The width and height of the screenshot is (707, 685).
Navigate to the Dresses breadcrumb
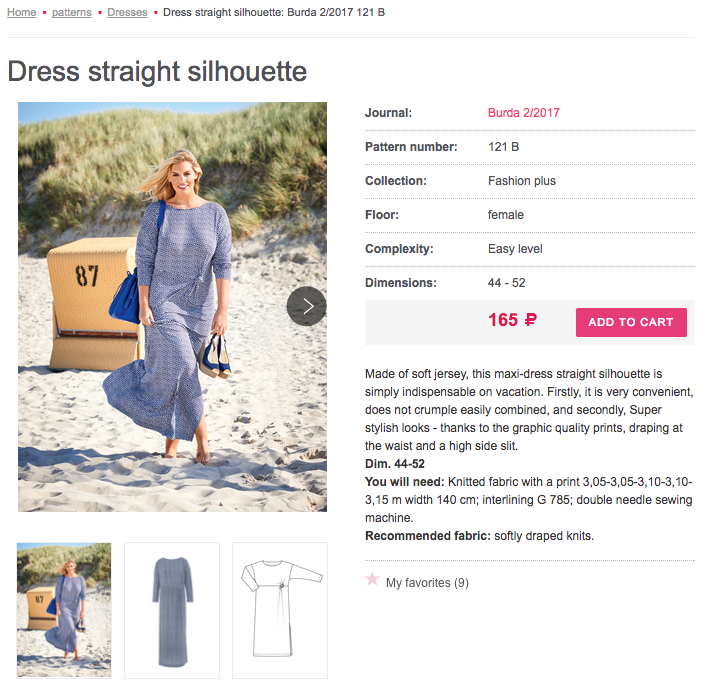127,12
